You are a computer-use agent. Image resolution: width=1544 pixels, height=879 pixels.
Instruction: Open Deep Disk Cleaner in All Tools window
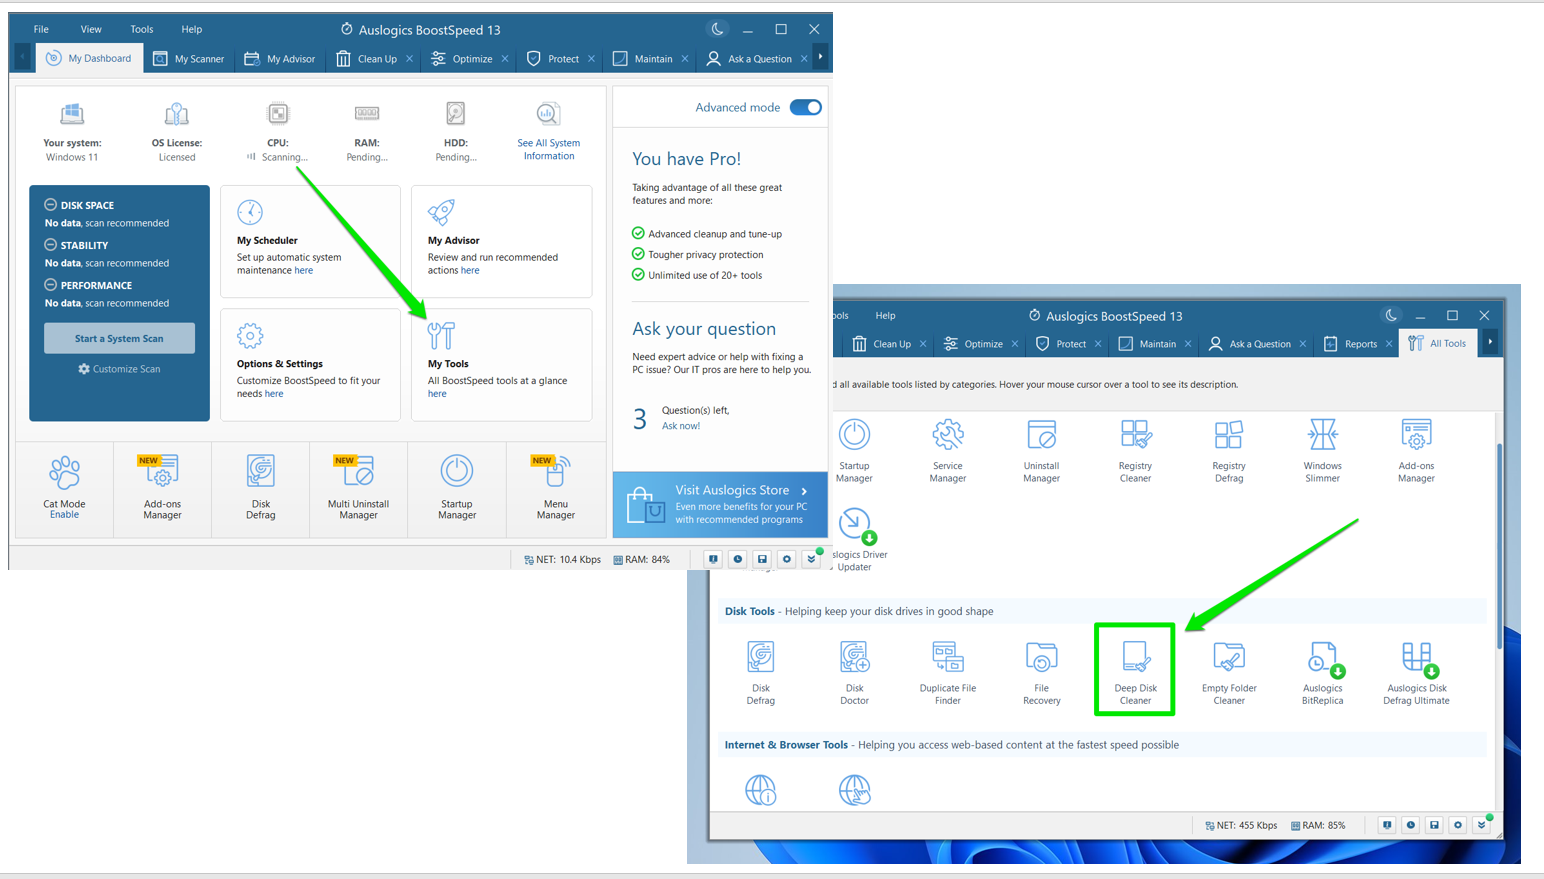point(1135,669)
